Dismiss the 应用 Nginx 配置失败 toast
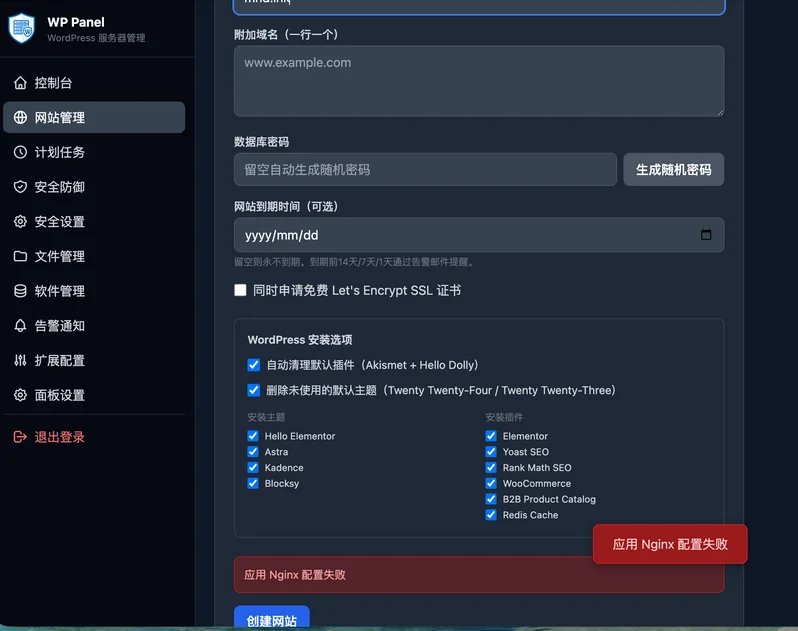798x631 pixels. (670, 544)
